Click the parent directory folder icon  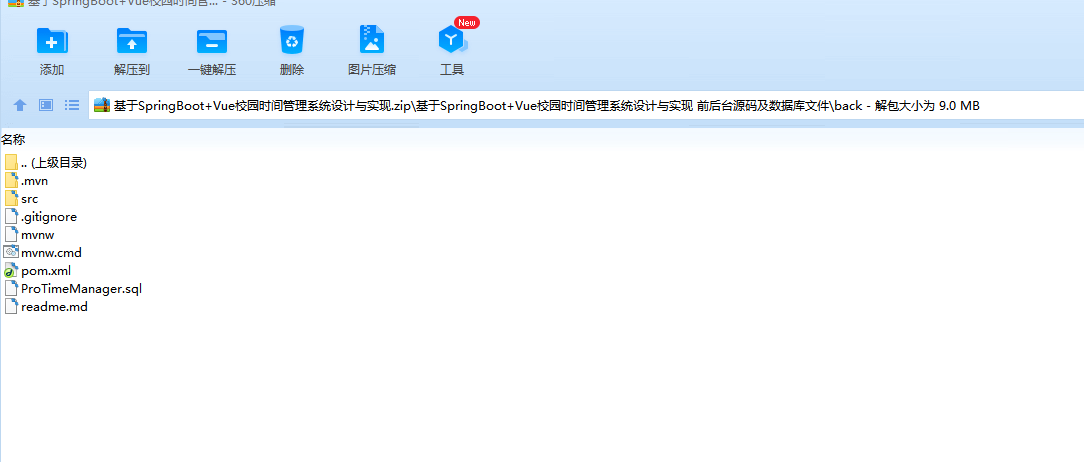[11, 163]
